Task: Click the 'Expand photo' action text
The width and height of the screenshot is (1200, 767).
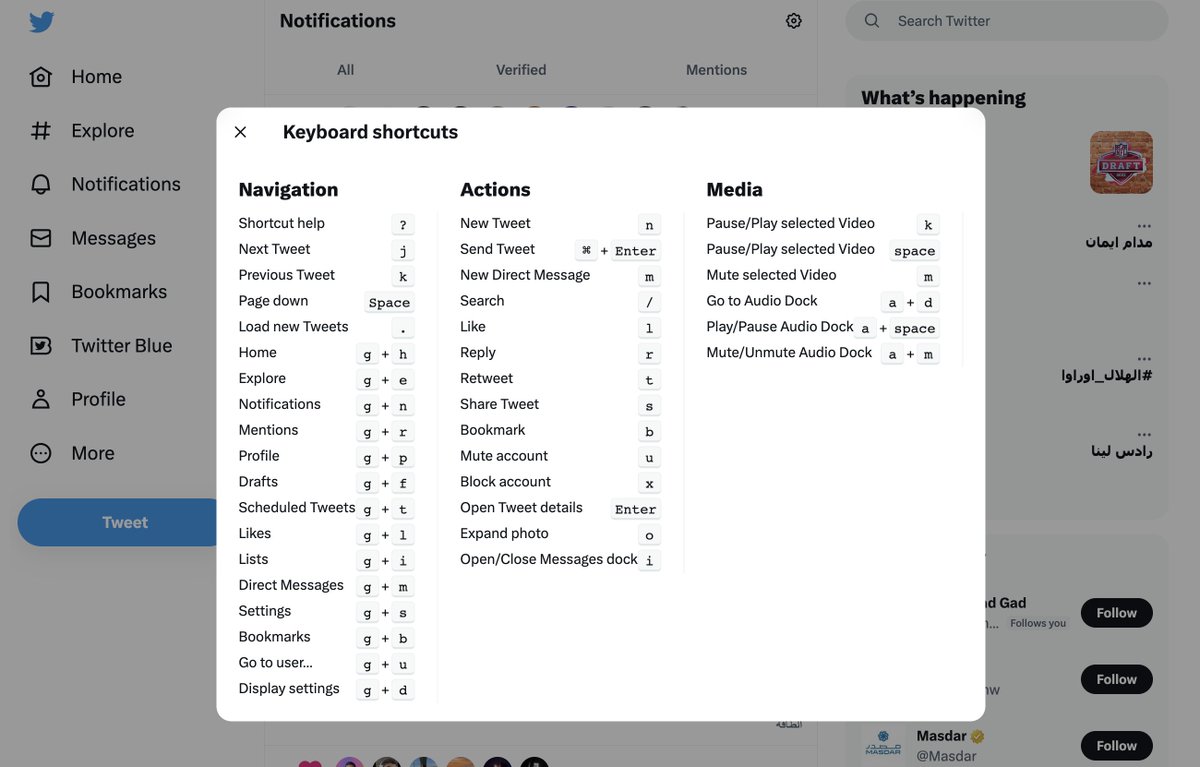Action: pos(504,534)
